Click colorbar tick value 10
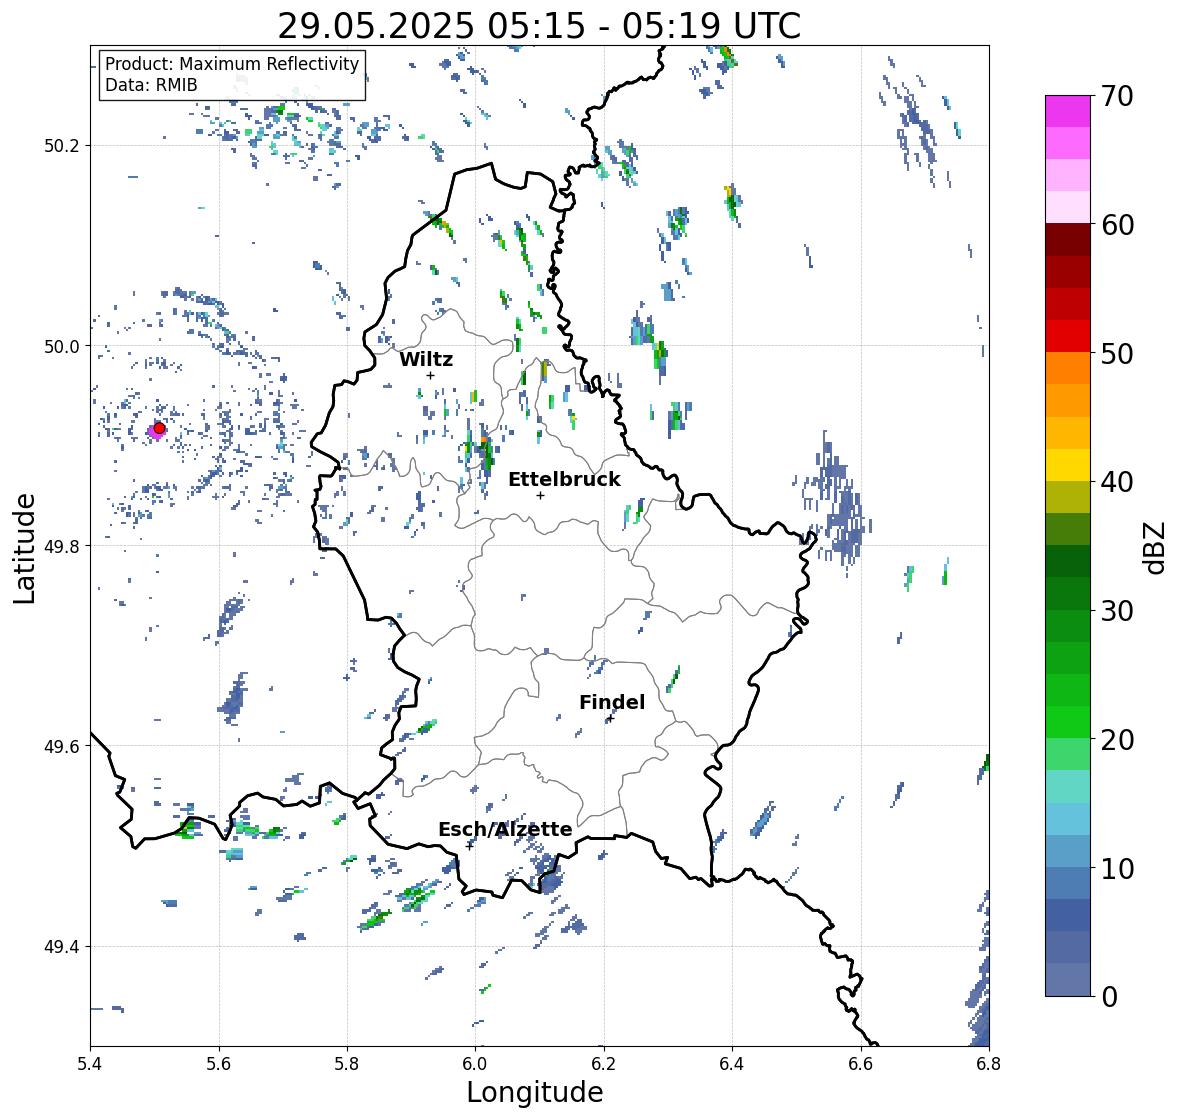 (x=1117, y=868)
